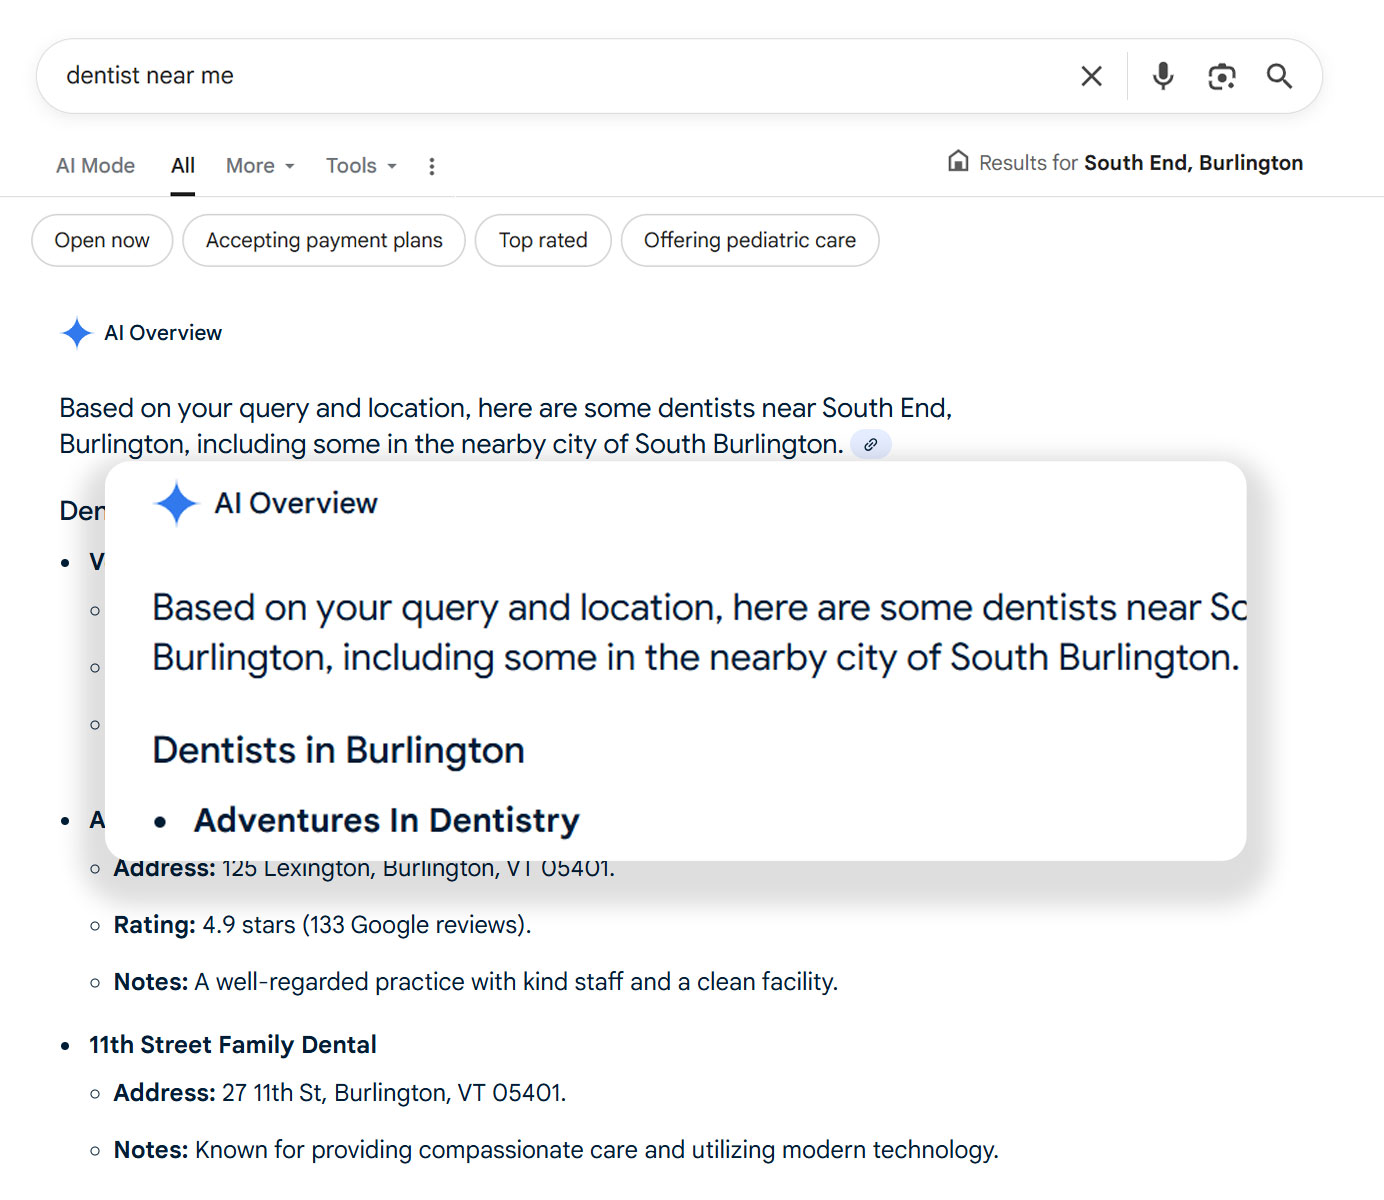1384x1200 pixels.
Task: Click the AI Overview title in the popup
Action: pyautogui.click(x=296, y=503)
